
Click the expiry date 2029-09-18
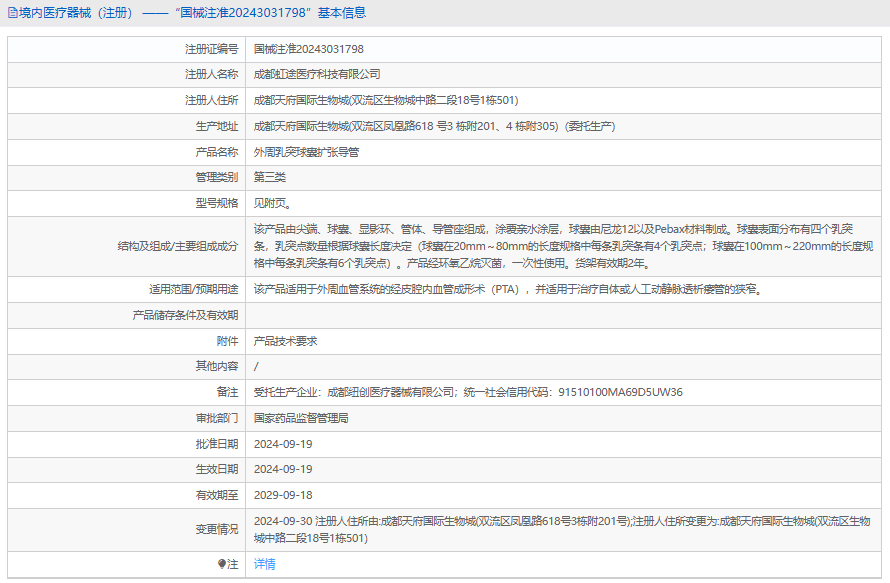pos(283,495)
